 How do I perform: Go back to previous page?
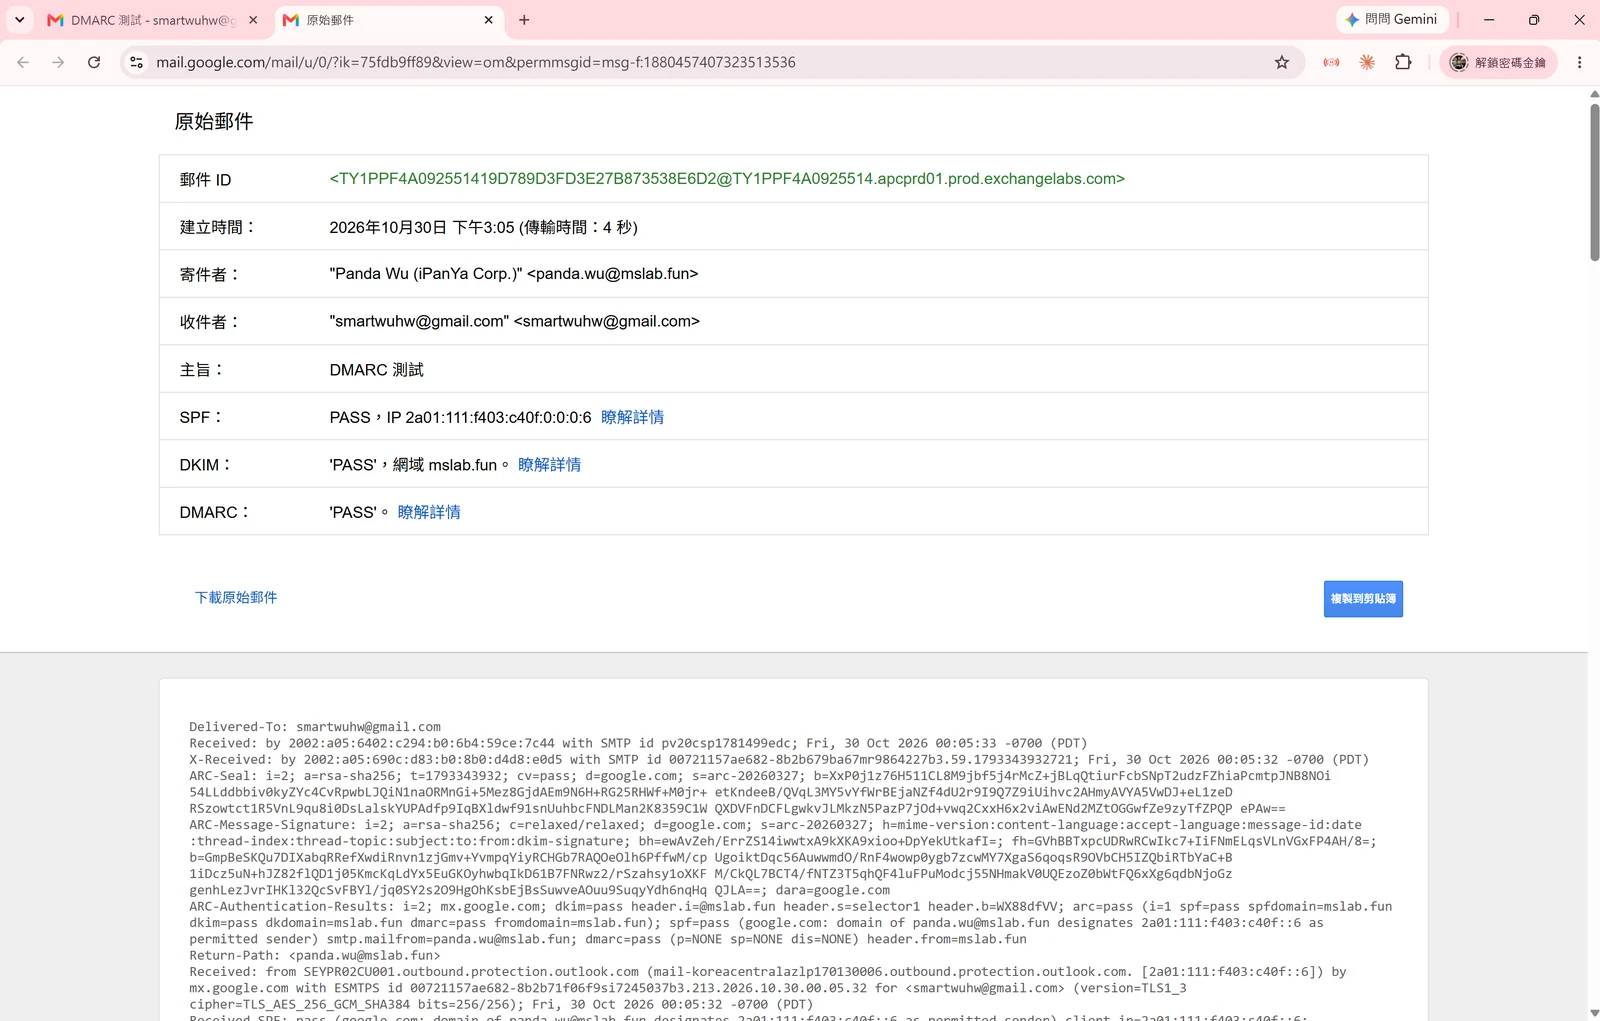[x=23, y=62]
